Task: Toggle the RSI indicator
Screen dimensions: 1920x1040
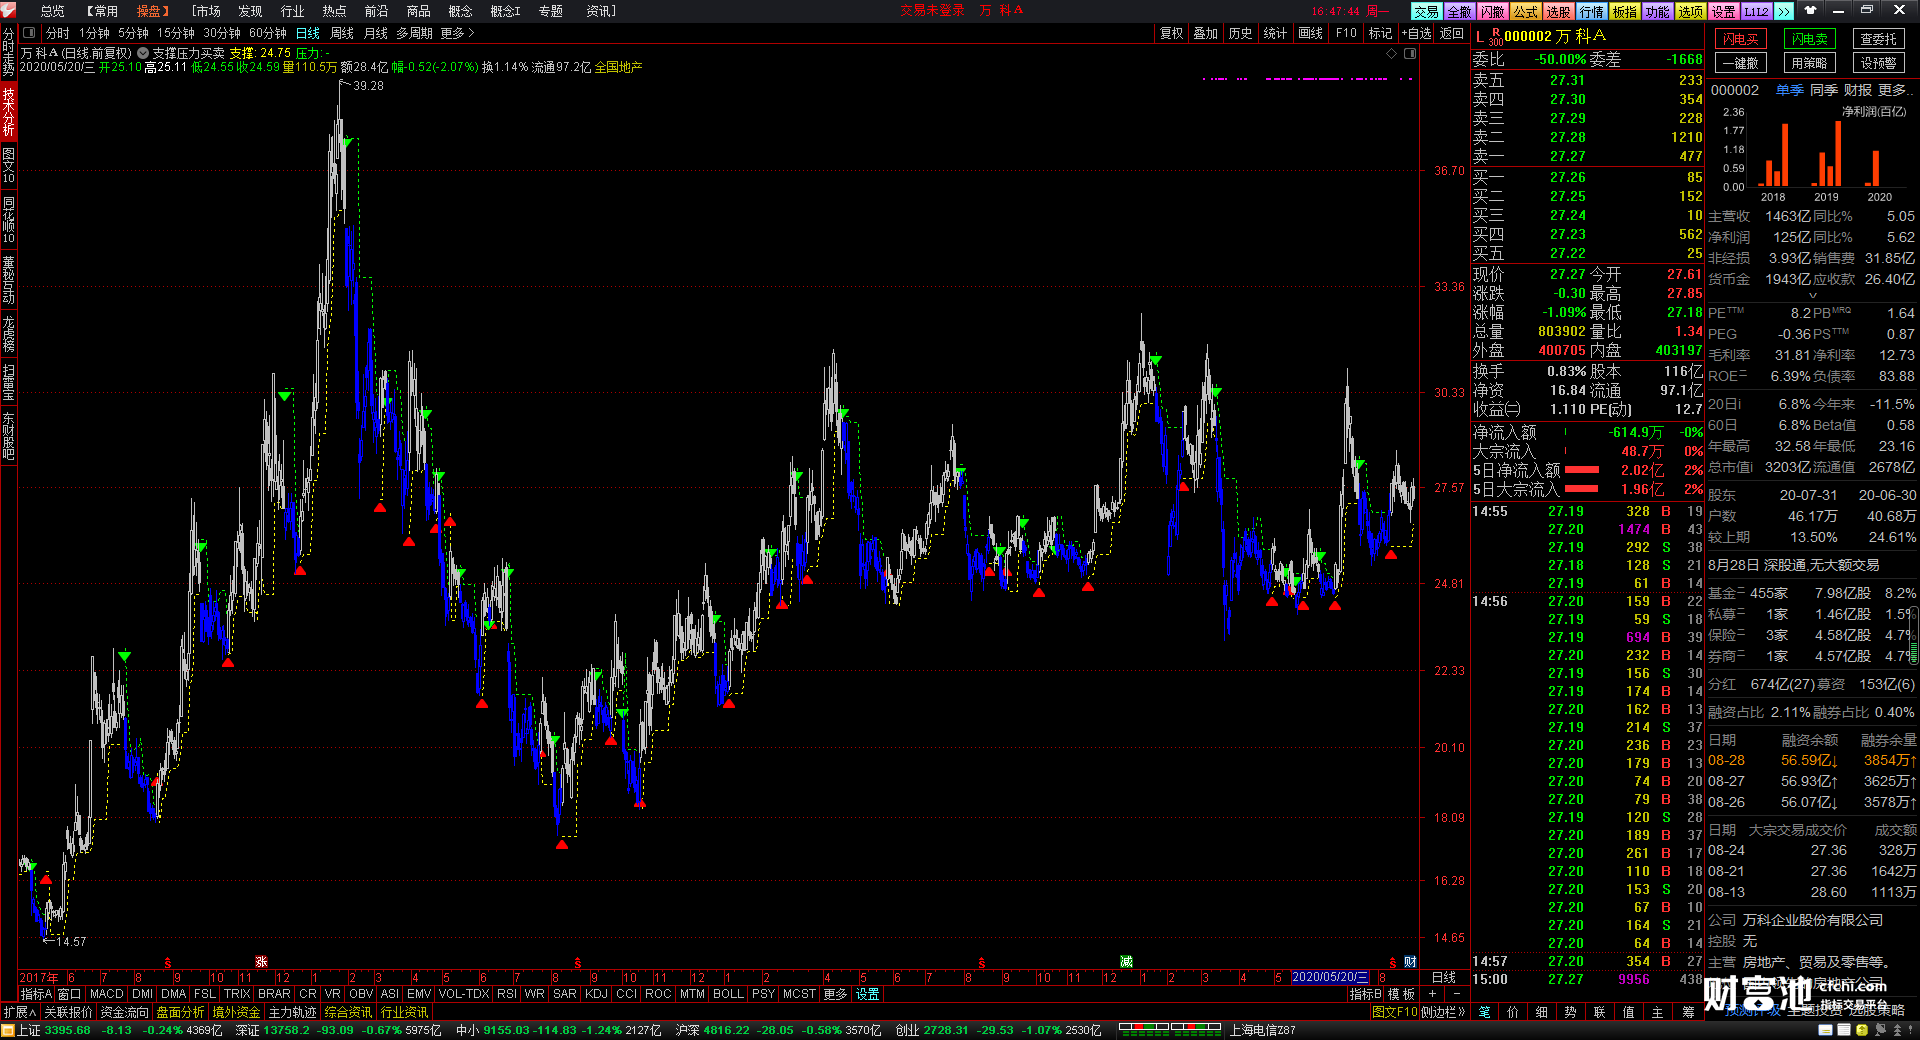Action: pyautogui.click(x=506, y=994)
